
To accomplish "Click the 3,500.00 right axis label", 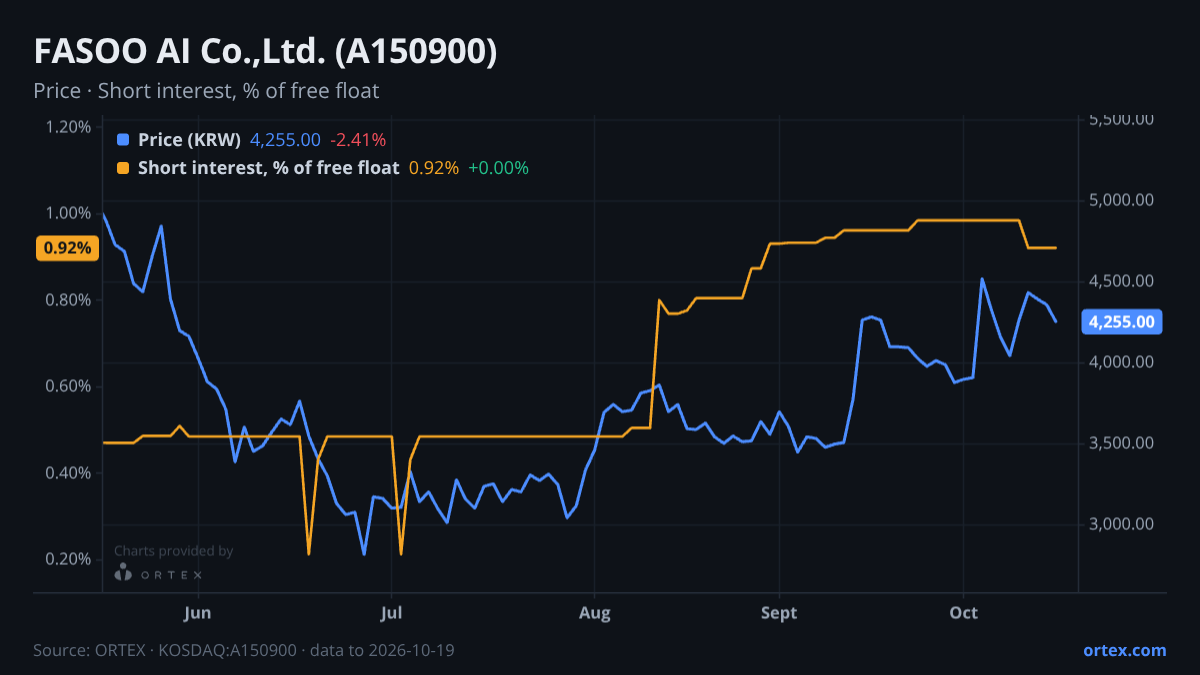I will [1121, 443].
